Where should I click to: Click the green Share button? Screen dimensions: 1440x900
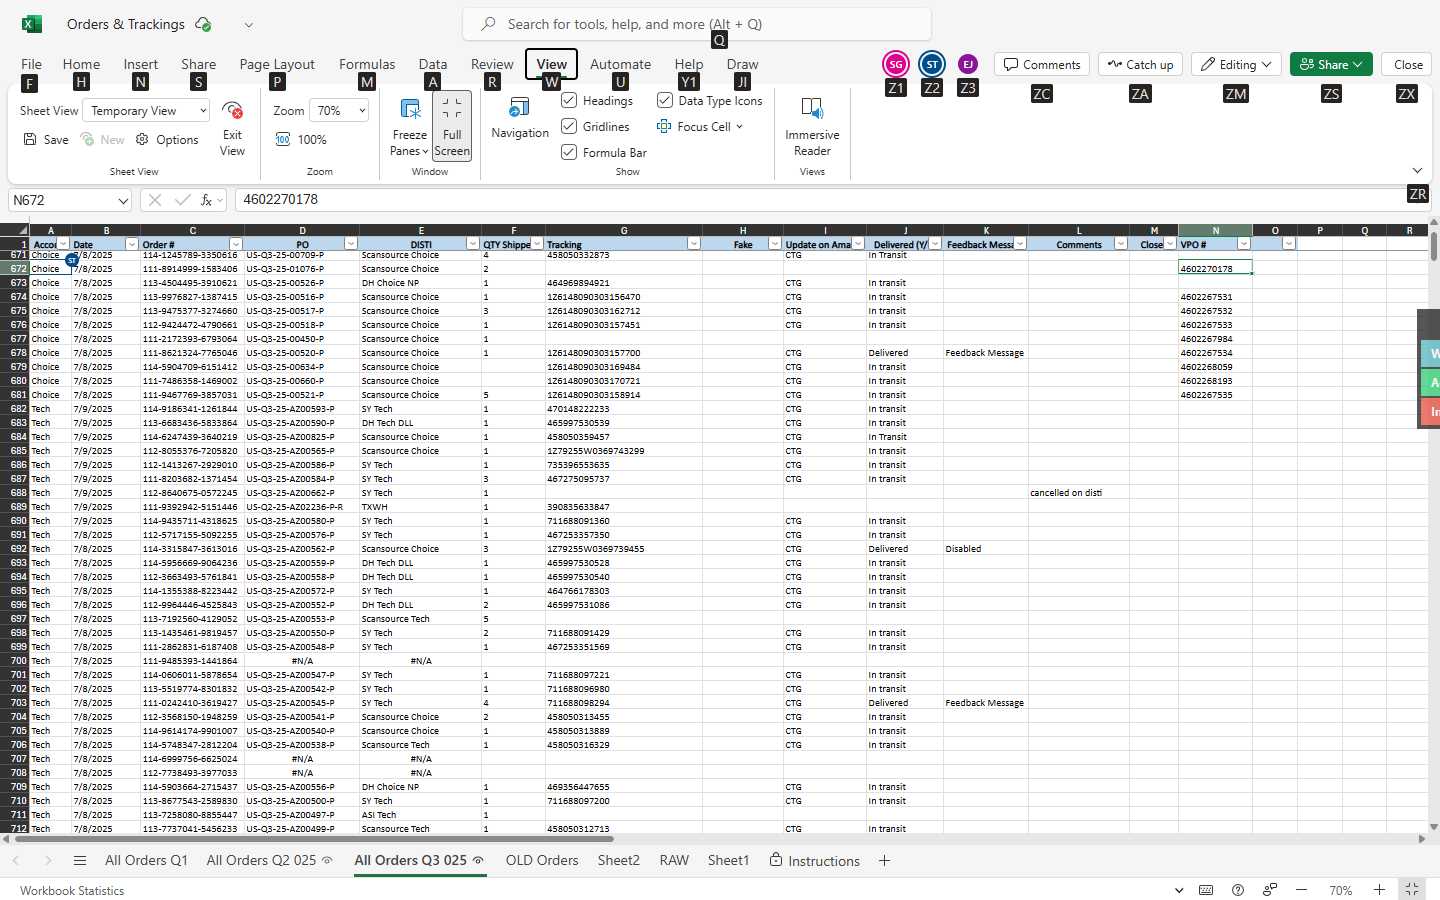pos(1331,64)
